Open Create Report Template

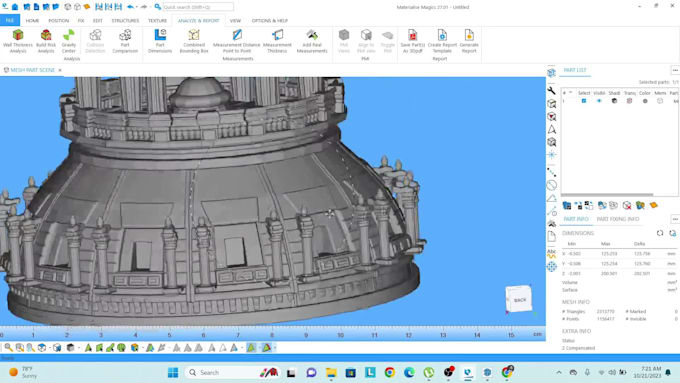tap(442, 41)
